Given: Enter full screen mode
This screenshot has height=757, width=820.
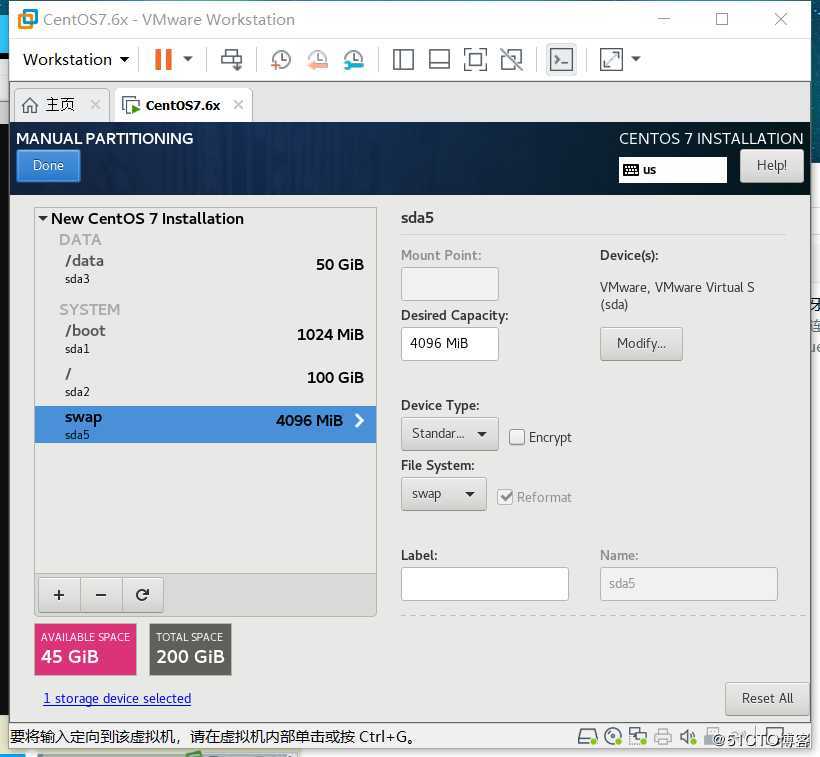Looking at the screenshot, I should pos(475,59).
